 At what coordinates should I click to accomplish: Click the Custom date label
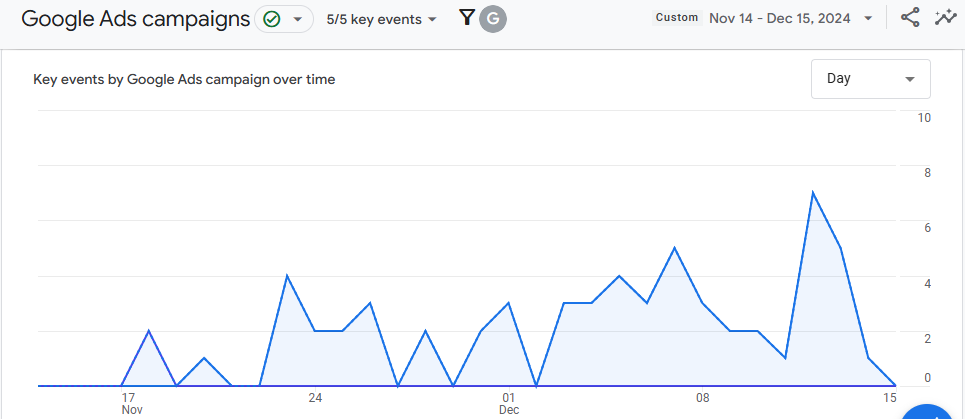pyautogui.click(x=676, y=18)
